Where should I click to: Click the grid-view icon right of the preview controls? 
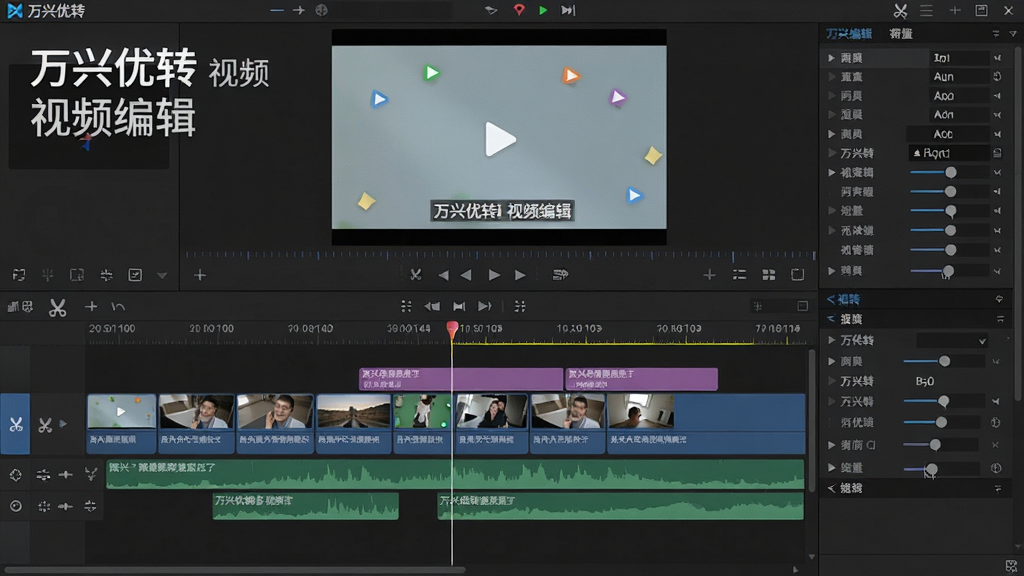click(x=769, y=275)
